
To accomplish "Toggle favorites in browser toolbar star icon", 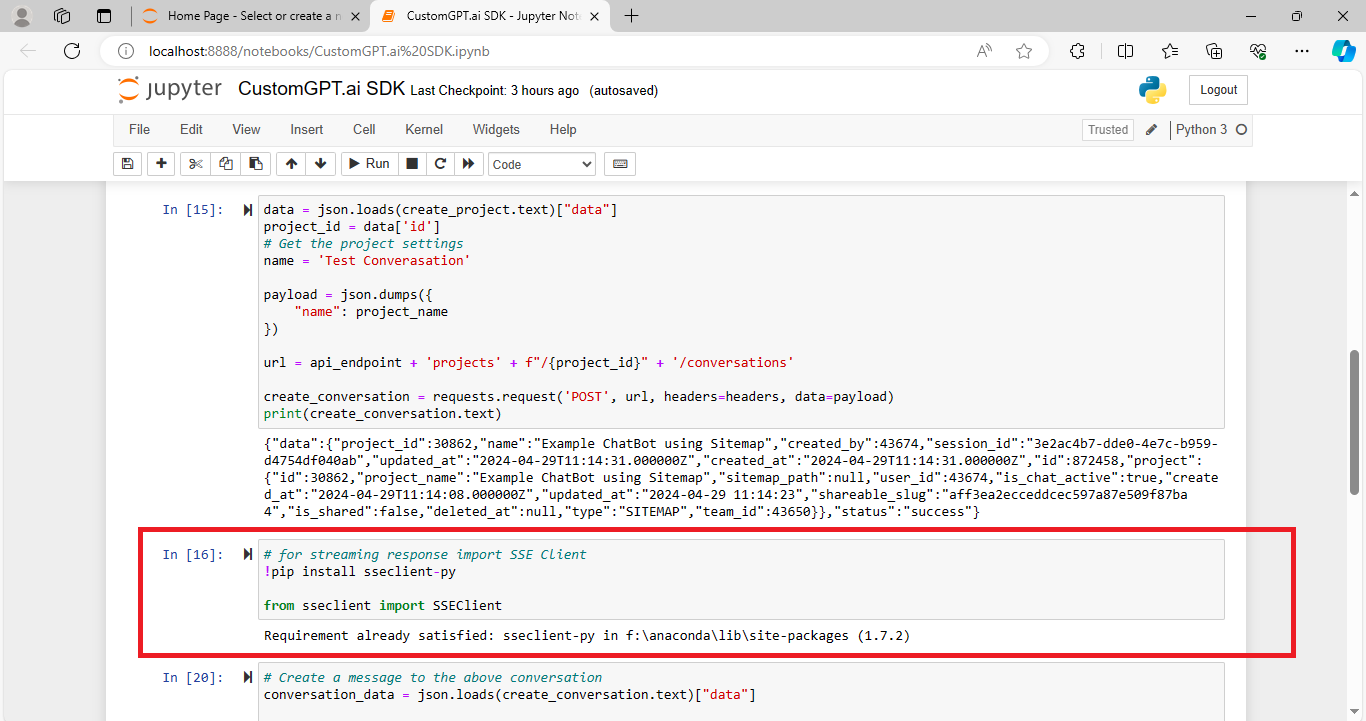I will 1023,50.
